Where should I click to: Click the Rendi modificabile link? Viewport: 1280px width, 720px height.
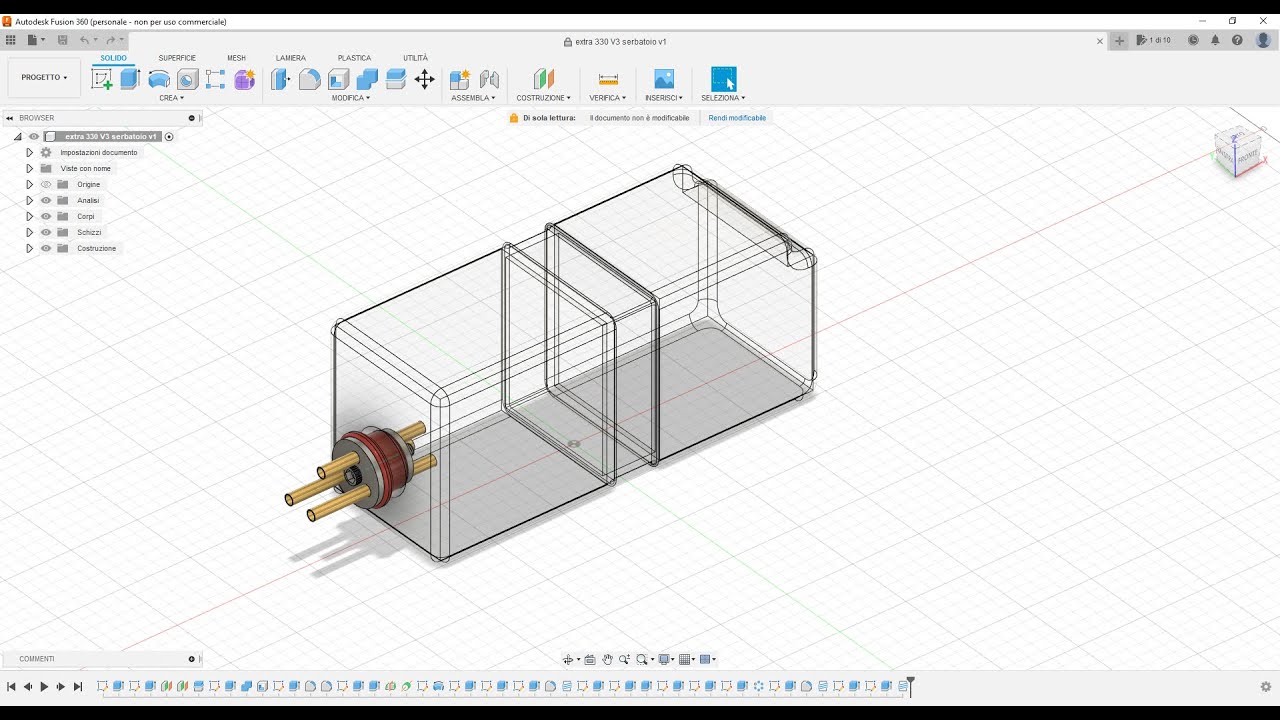point(737,118)
